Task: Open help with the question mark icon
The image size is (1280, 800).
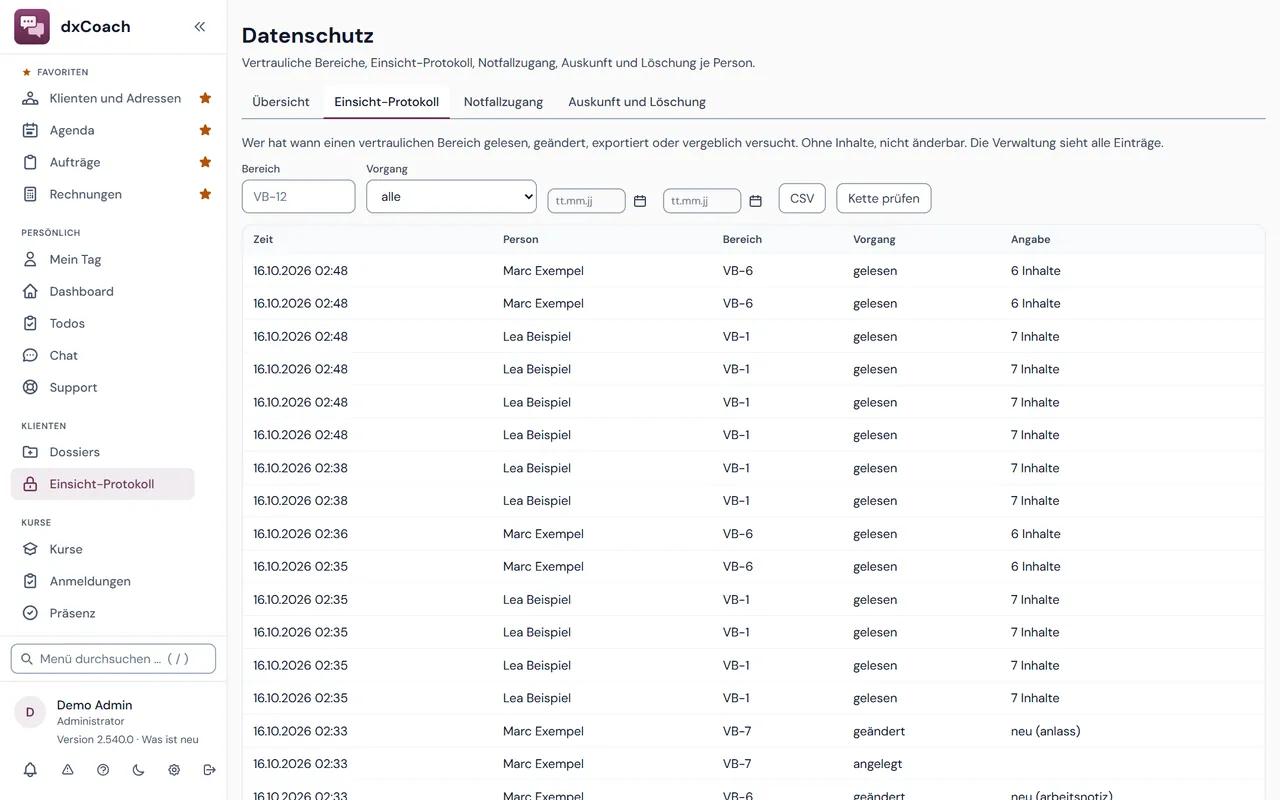Action: click(103, 770)
